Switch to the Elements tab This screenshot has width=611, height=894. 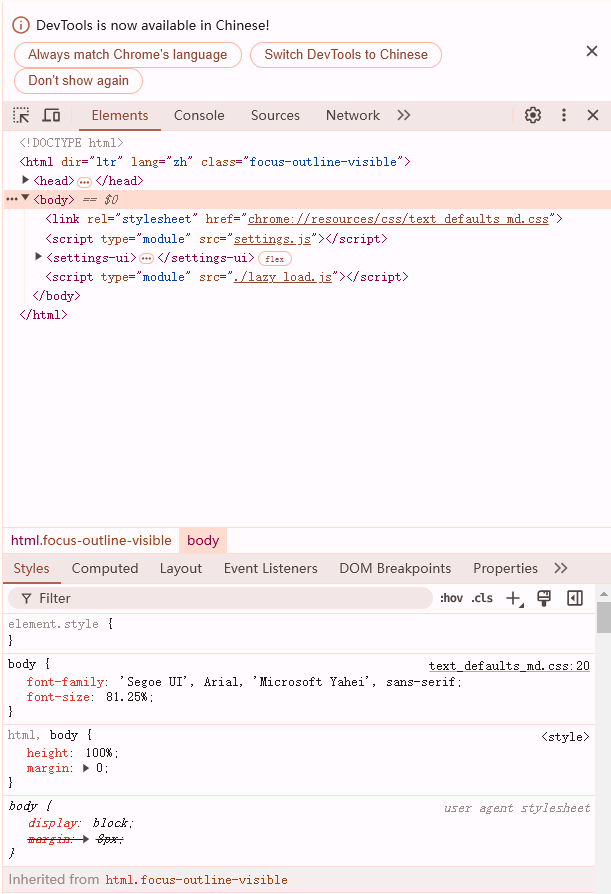[120, 115]
